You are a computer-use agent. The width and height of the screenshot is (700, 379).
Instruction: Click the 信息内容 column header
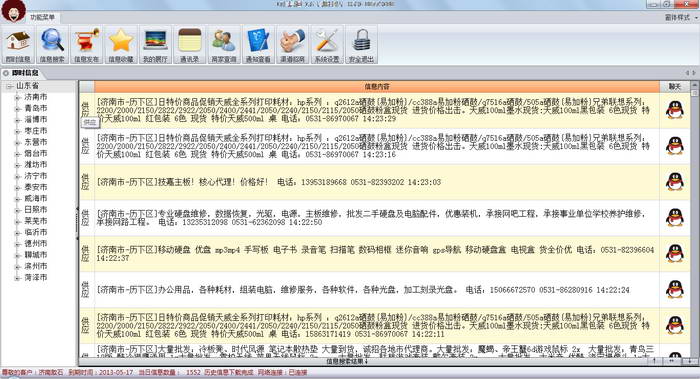coord(377,87)
